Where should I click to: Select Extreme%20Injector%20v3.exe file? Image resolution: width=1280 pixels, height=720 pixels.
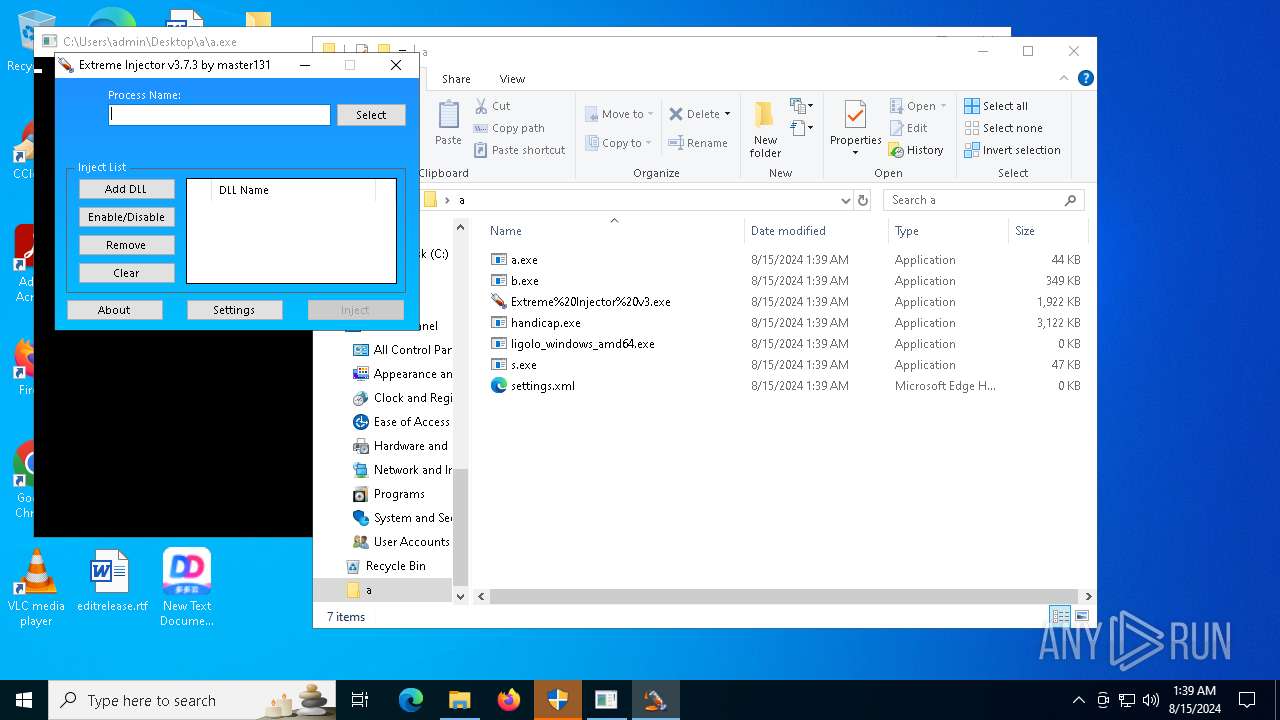click(x=590, y=302)
